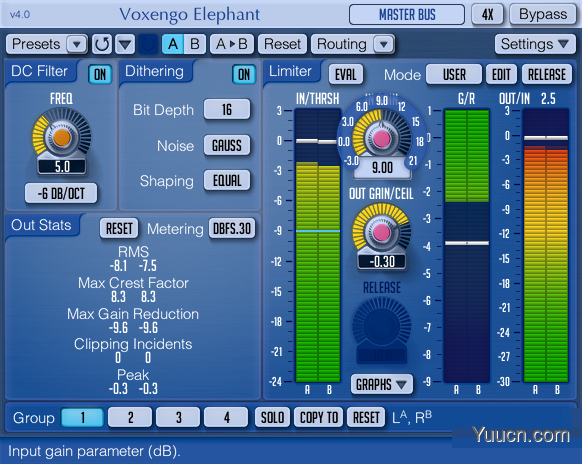Click the output gain value -0.30
Image resolution: width=582 pixels, height=464 pixels.
pos(382,262)
